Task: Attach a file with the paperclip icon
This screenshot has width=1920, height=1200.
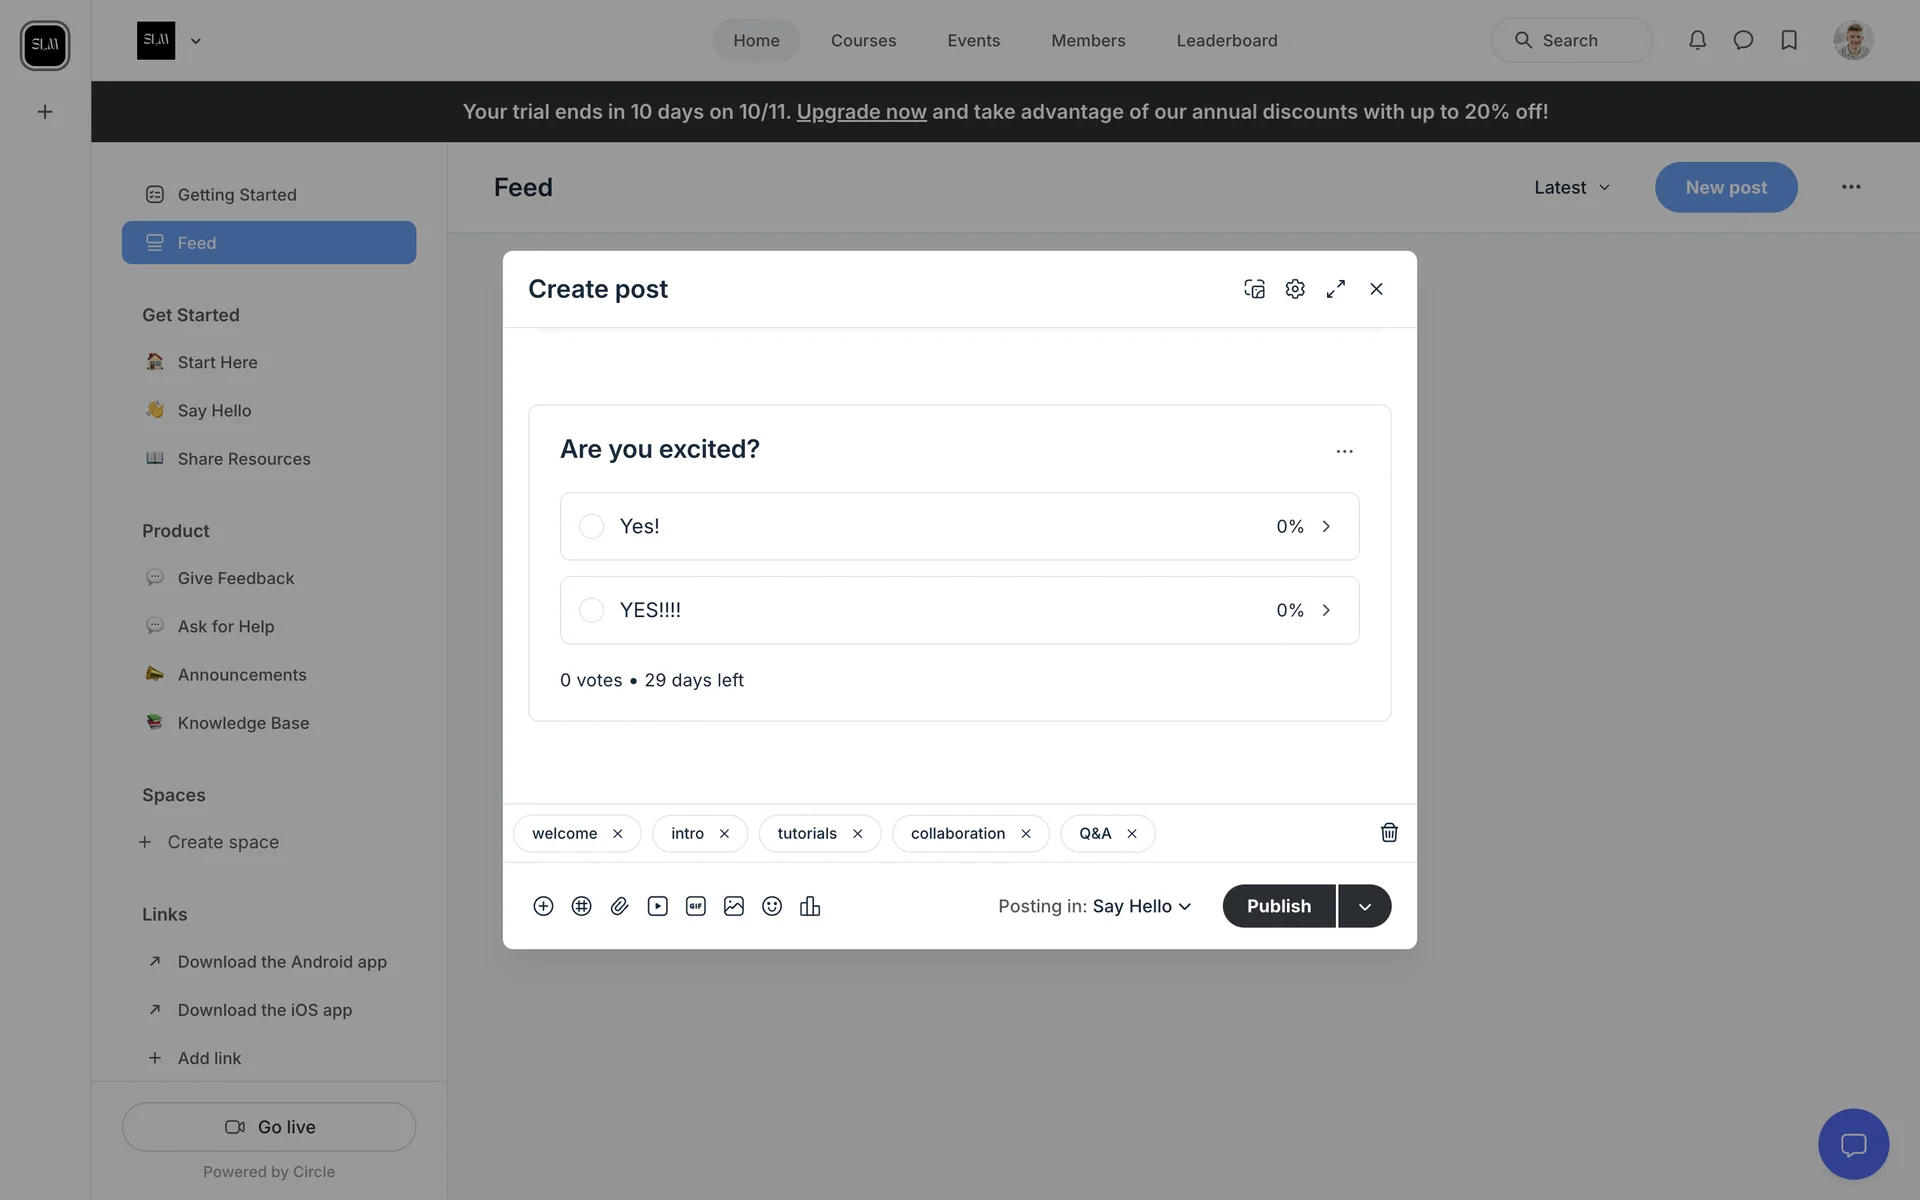Action: pyautogui.click(x=619, y=906)
